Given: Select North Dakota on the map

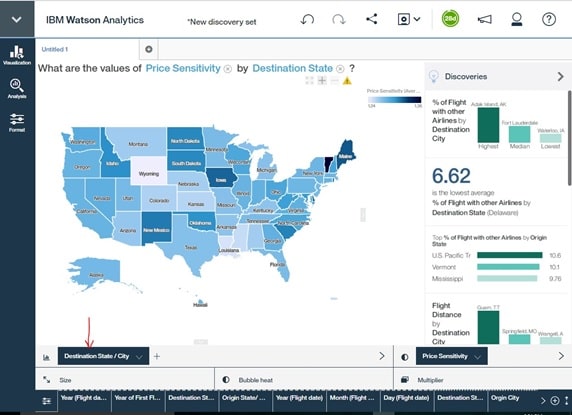Looking at the screenshot, I should tap(185, 138).
